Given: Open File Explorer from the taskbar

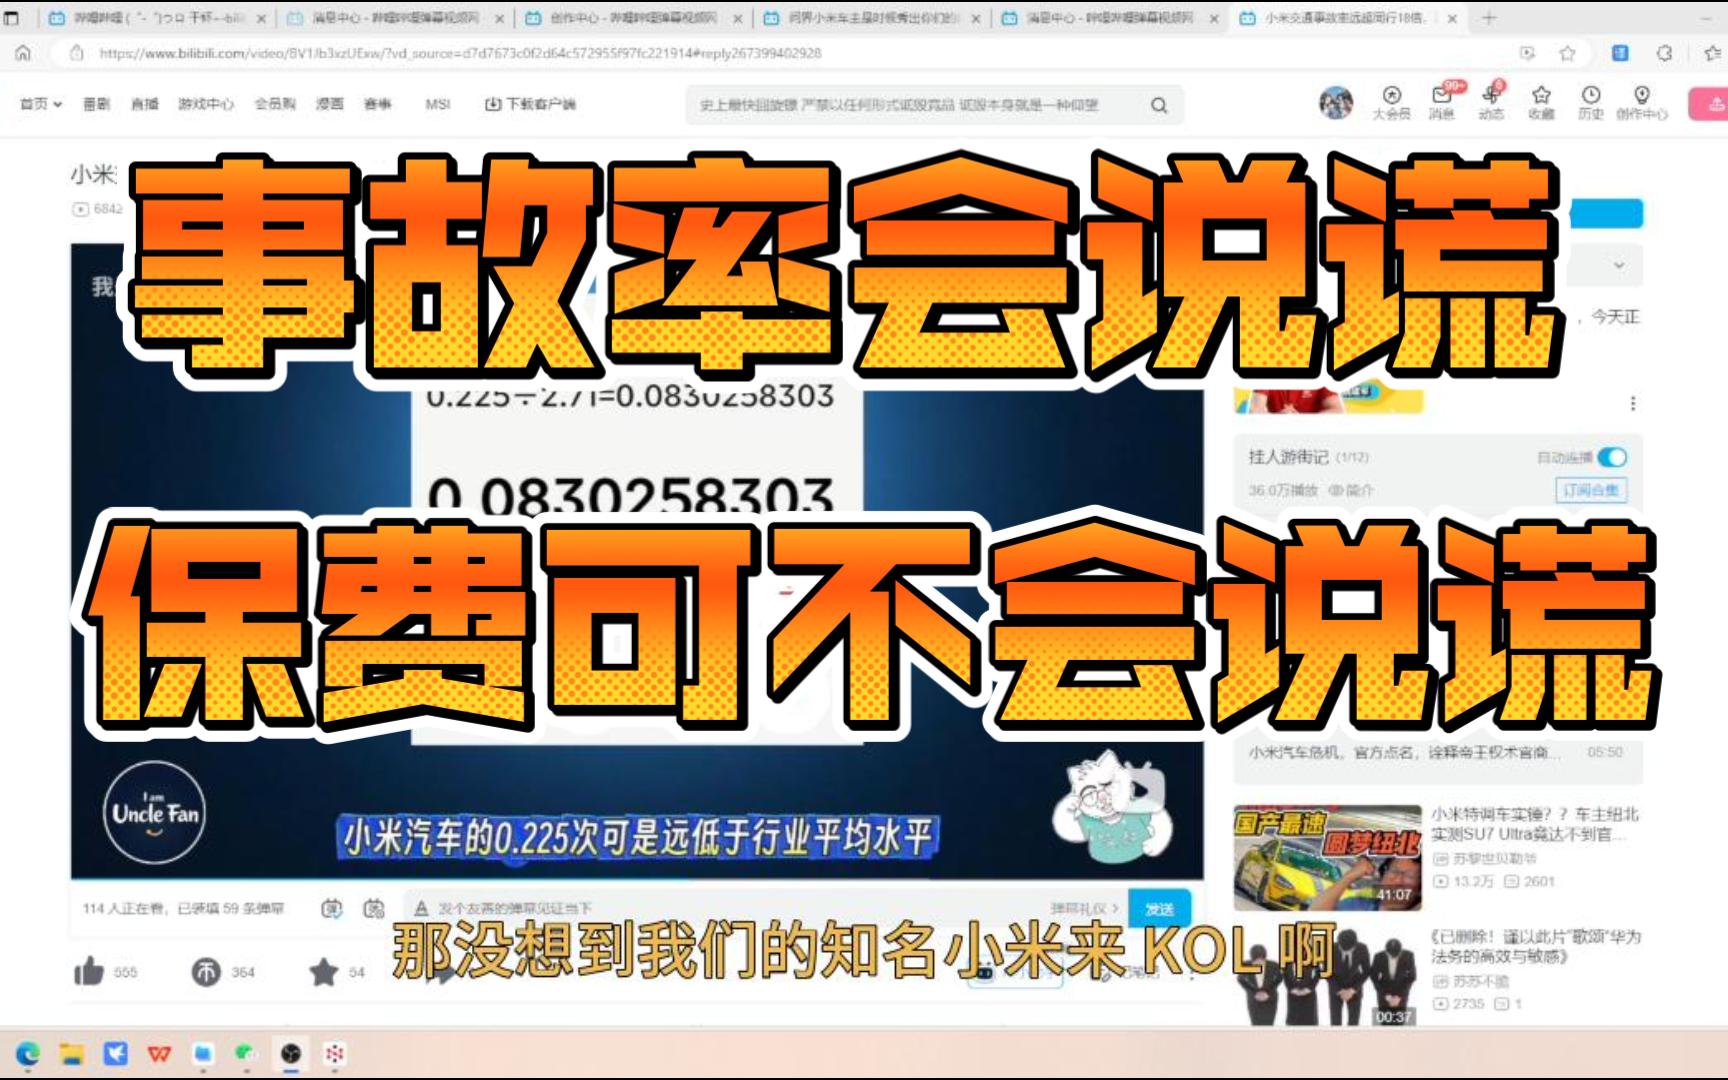Looking at the screenshot, I should pos(71,1053).
